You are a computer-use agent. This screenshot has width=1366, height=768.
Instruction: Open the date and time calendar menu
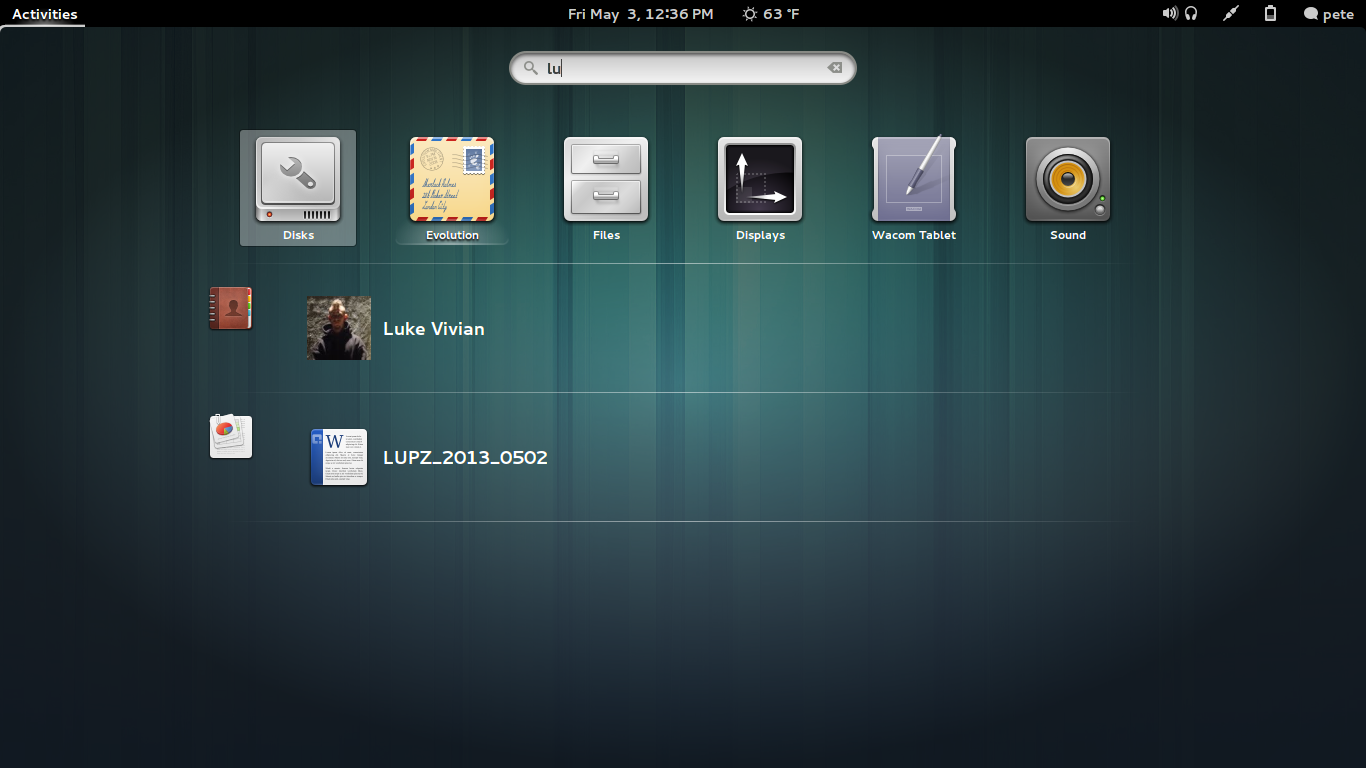[x=640, y=14]
